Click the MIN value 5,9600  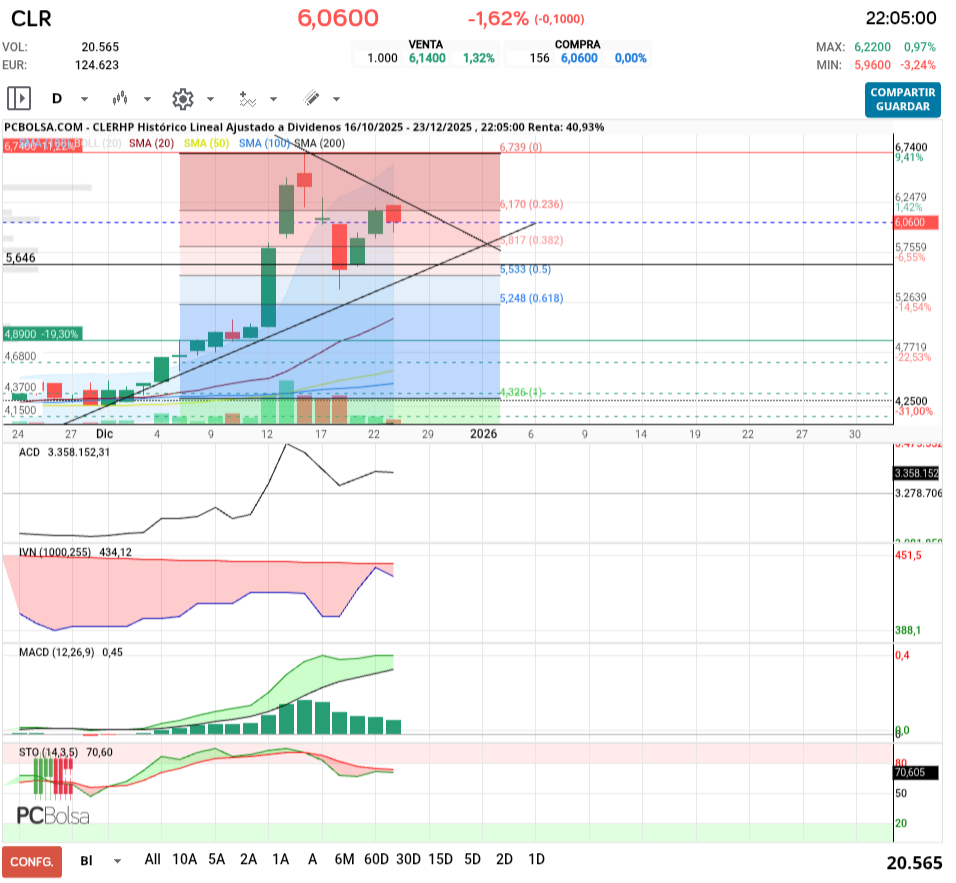[872, 65]
